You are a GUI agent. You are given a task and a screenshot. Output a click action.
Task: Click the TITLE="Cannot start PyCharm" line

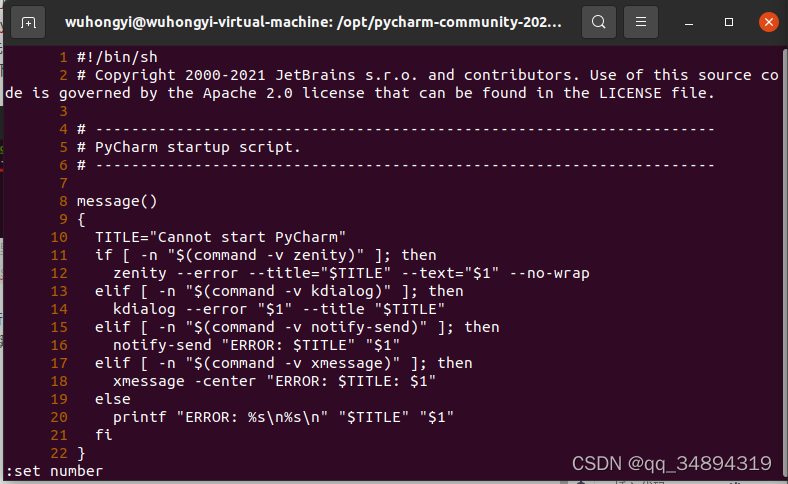tap(220, 237)
